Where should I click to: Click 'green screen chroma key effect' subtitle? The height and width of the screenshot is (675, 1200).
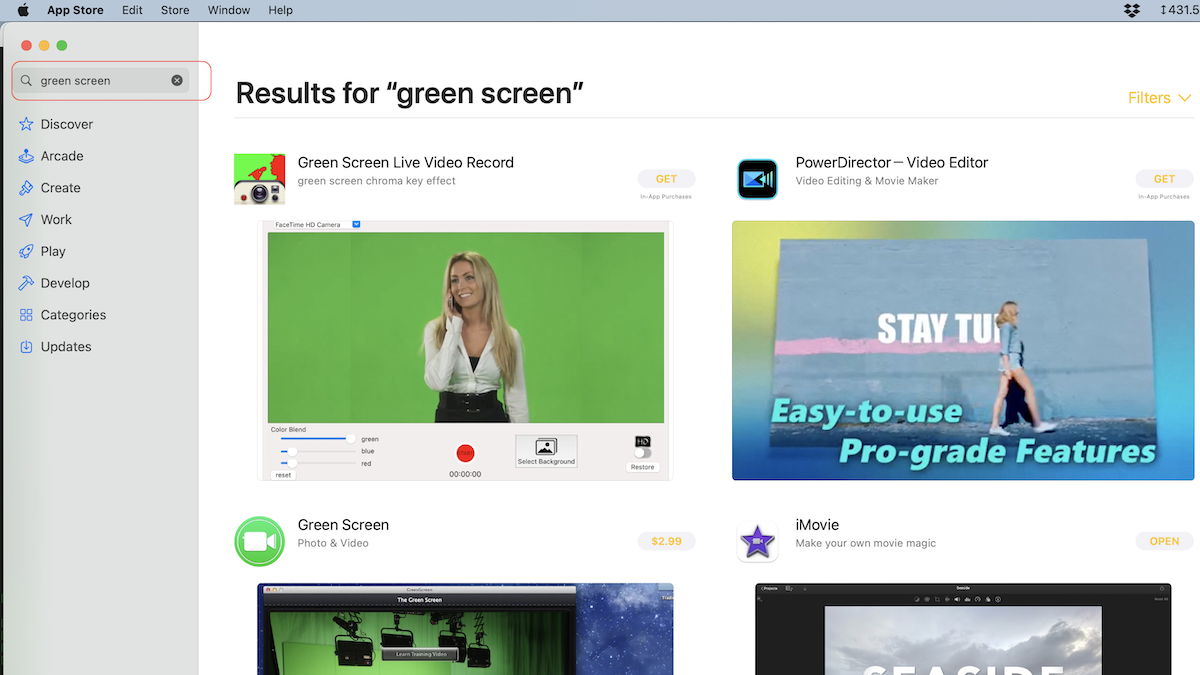(377, 181)
